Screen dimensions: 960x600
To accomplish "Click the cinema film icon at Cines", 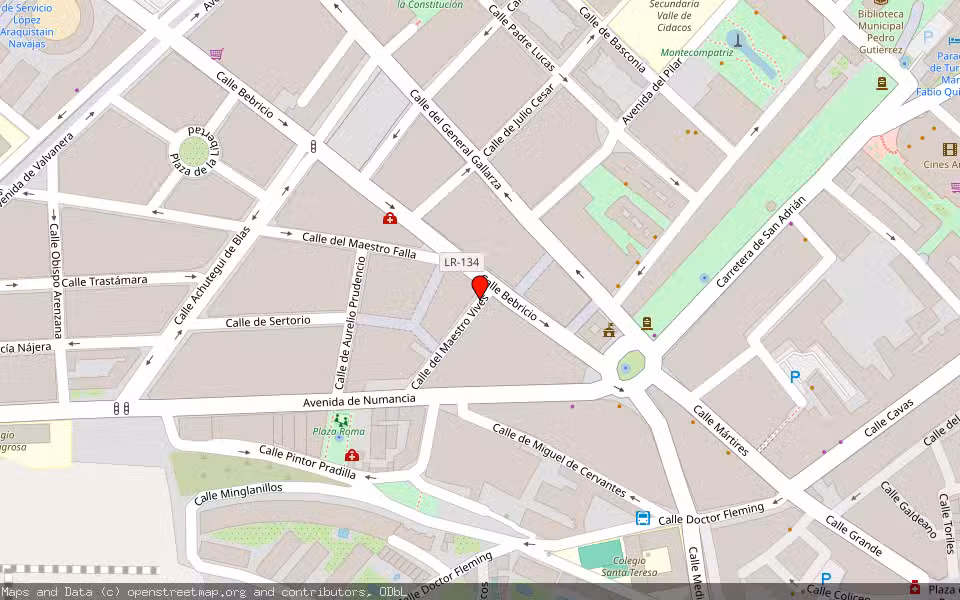I will [949, 149].
